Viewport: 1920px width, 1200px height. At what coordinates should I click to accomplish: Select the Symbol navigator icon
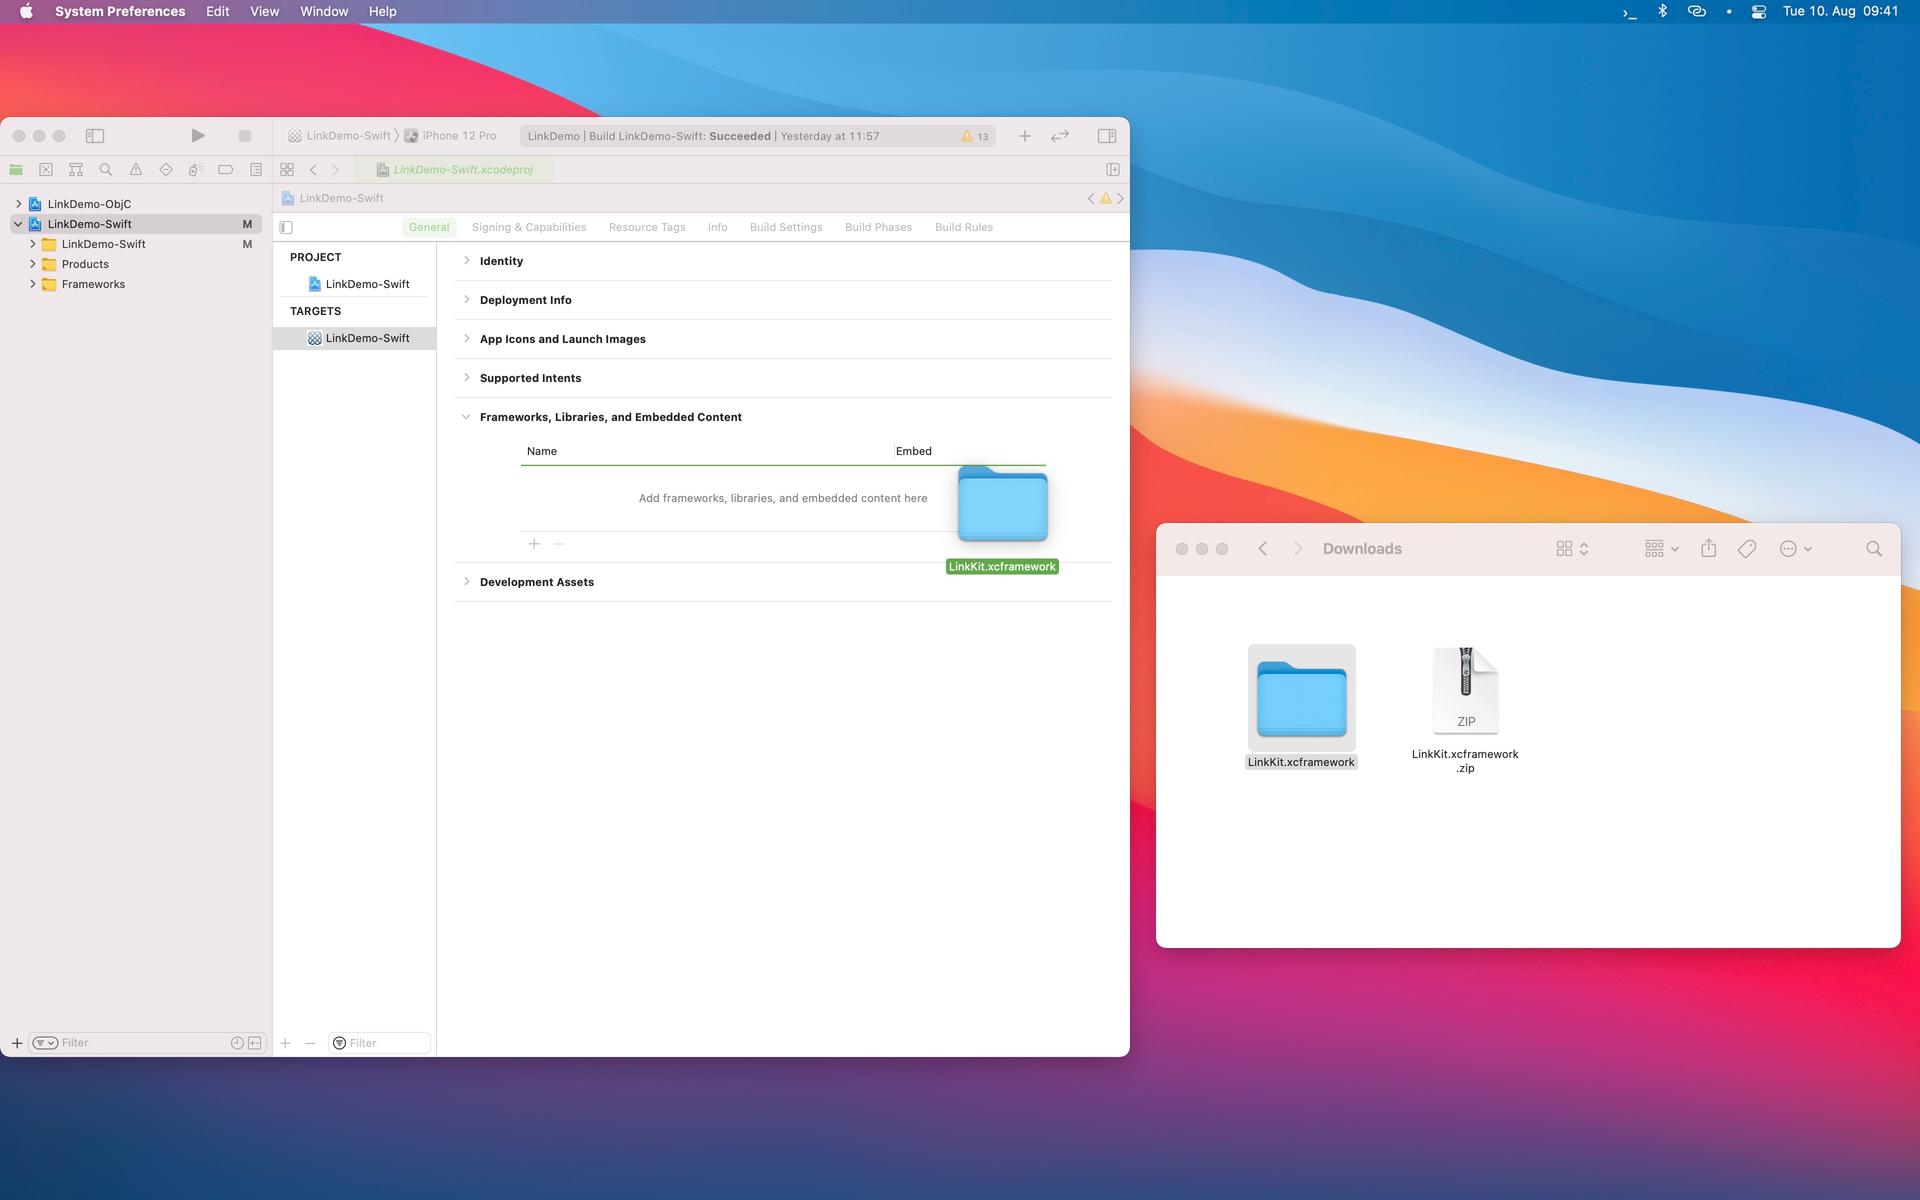[76, 170]
